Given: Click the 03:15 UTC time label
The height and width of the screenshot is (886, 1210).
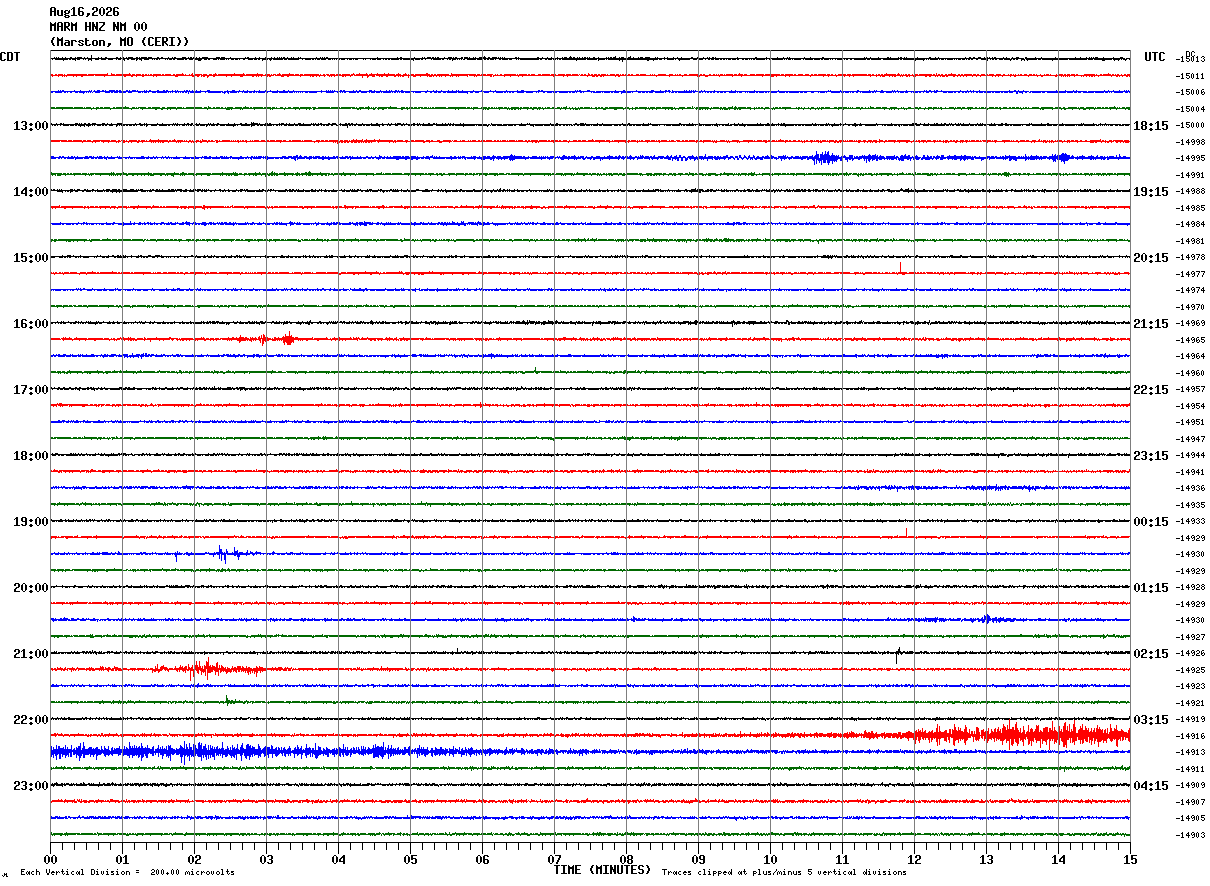Looking at the screenshot, I should pyautogui.click(x=1151, y=720).
